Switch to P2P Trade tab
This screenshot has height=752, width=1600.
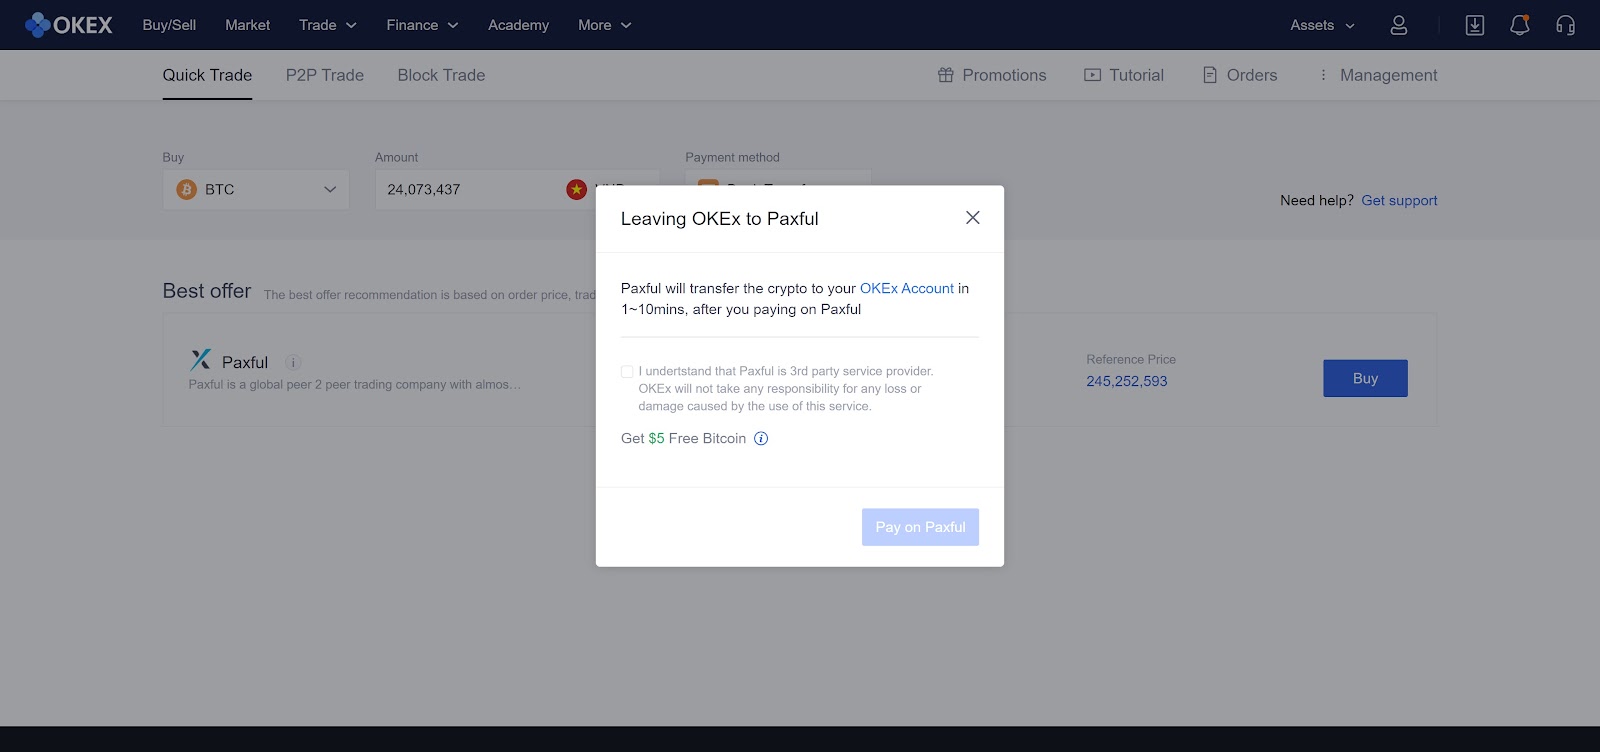click(325, 75)
